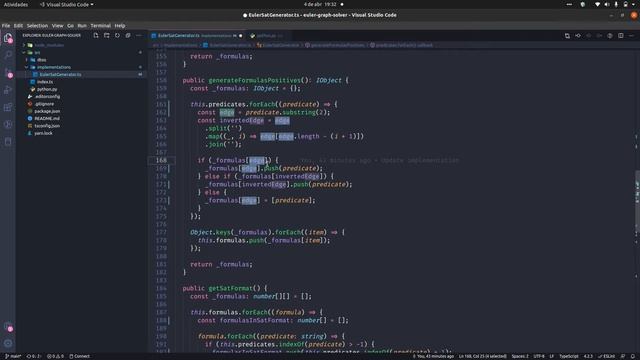Open the View menu
This screenshot has height=360, width=640.
click(58, 26)
